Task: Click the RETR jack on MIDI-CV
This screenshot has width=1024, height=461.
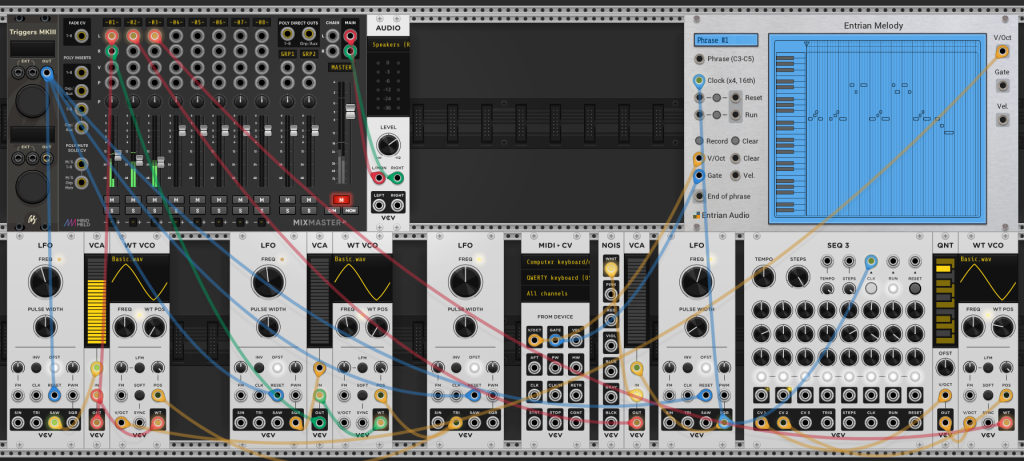Action: point(575,396)
